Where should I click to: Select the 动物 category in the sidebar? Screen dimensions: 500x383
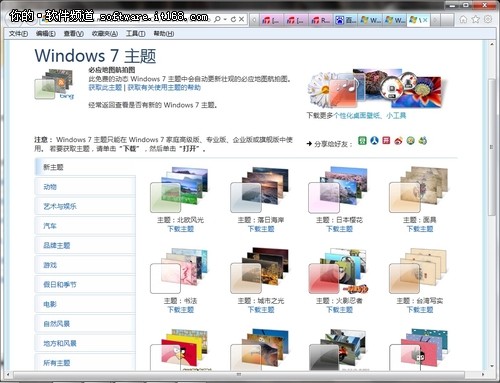pos(85,187)
